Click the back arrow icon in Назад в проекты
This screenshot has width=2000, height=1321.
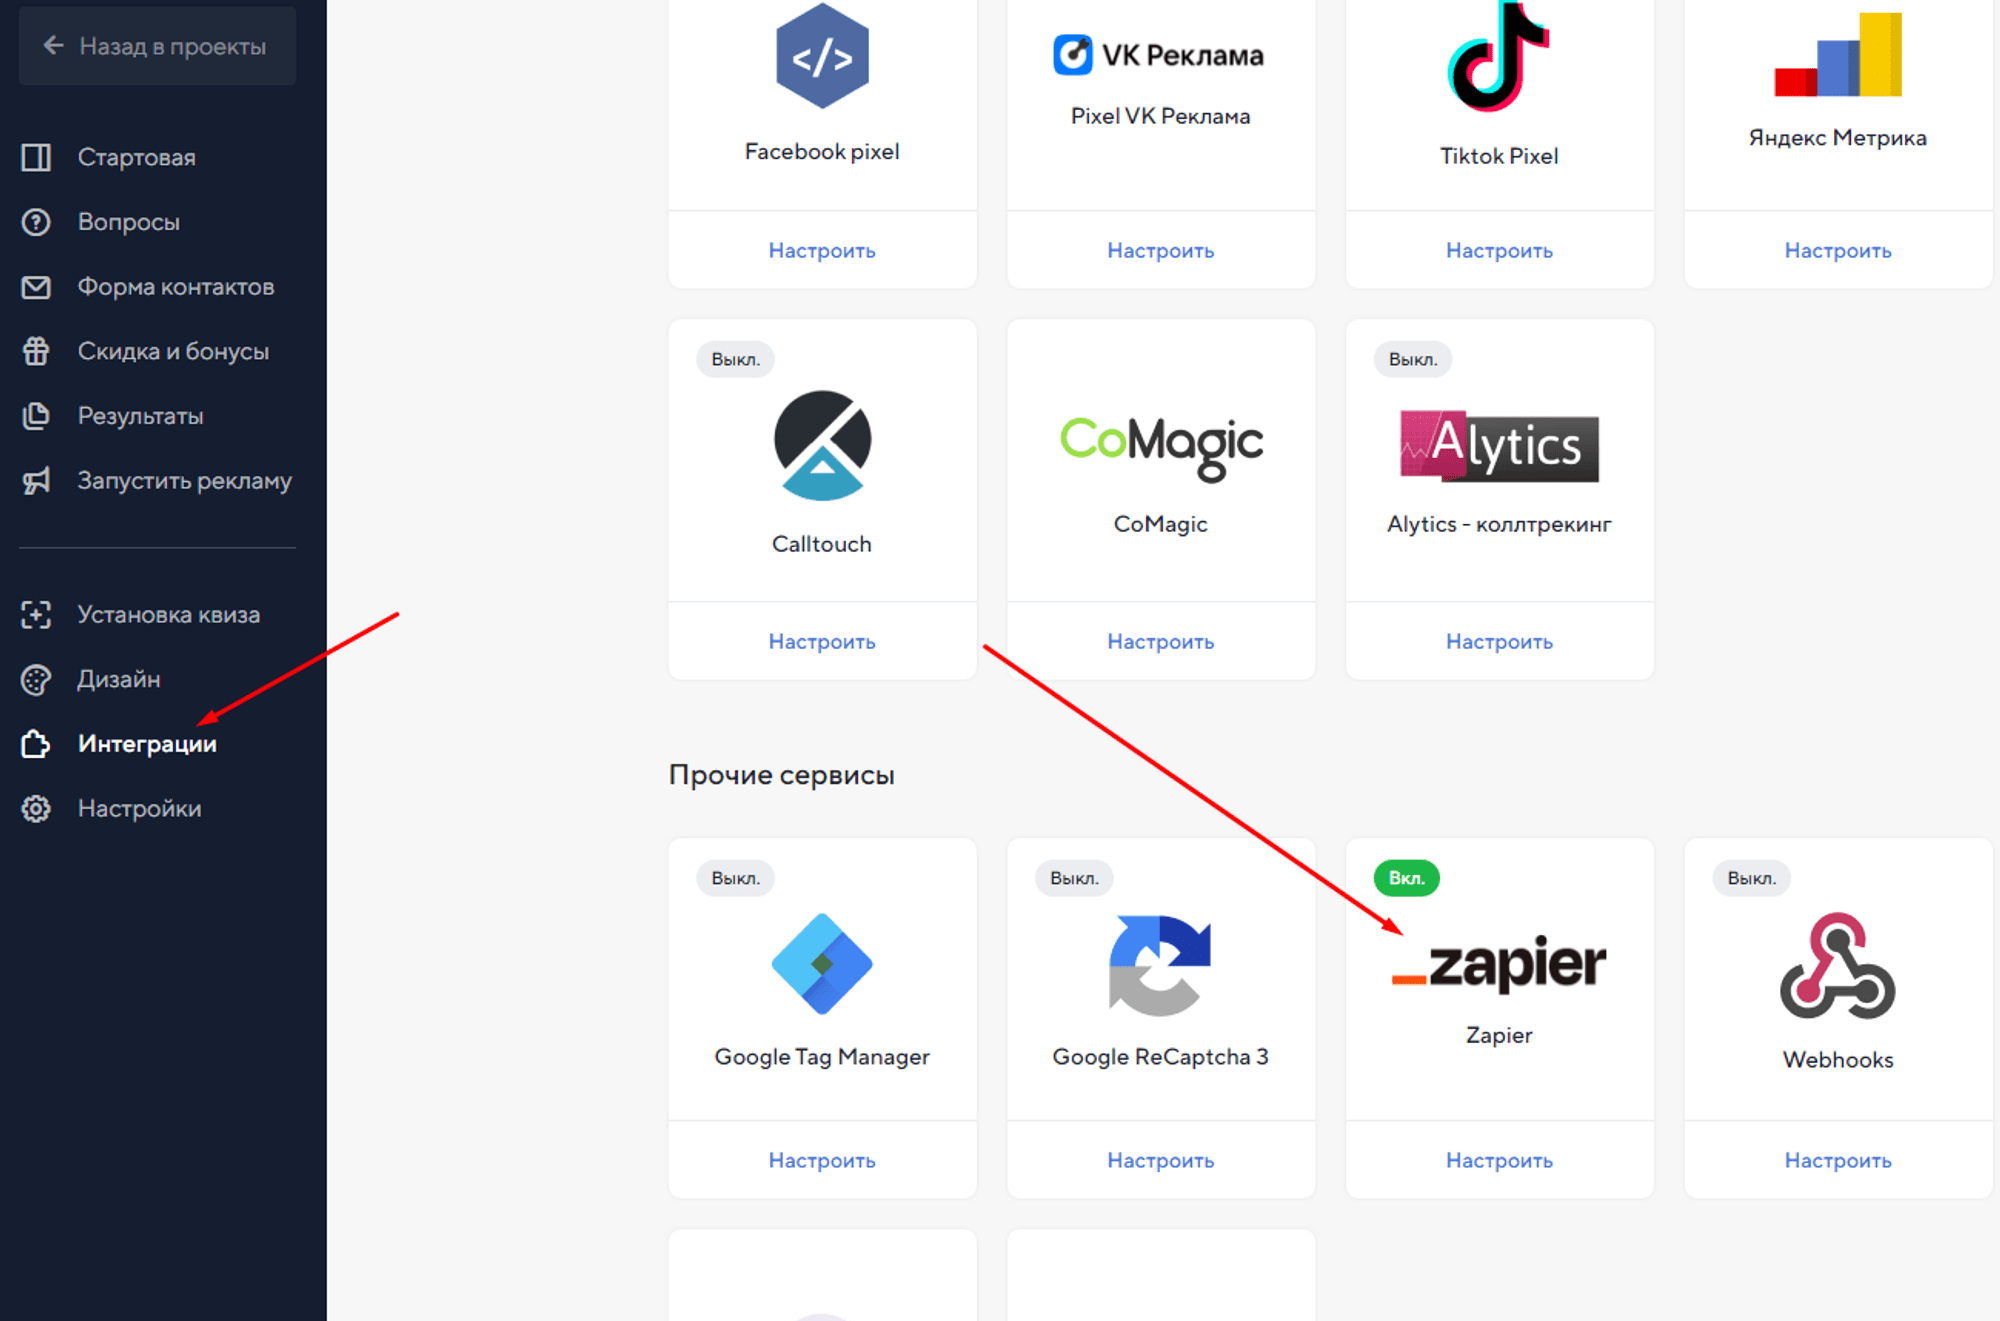coord(53,46)
